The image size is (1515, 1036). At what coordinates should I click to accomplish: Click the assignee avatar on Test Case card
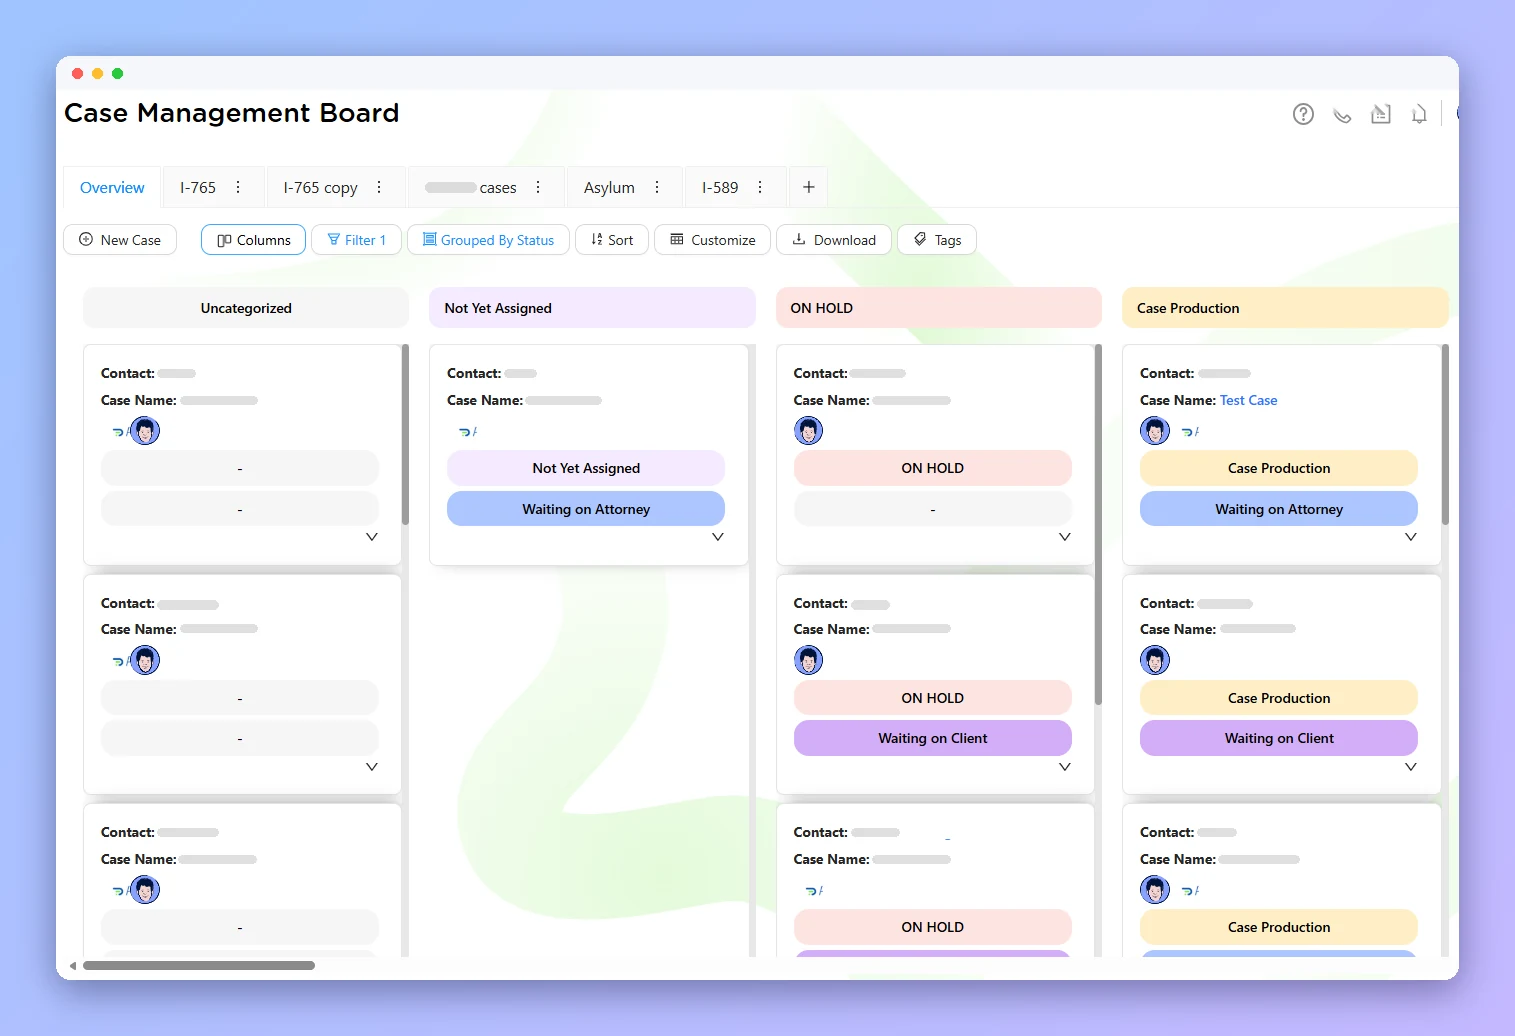[x=1155, y=431]
